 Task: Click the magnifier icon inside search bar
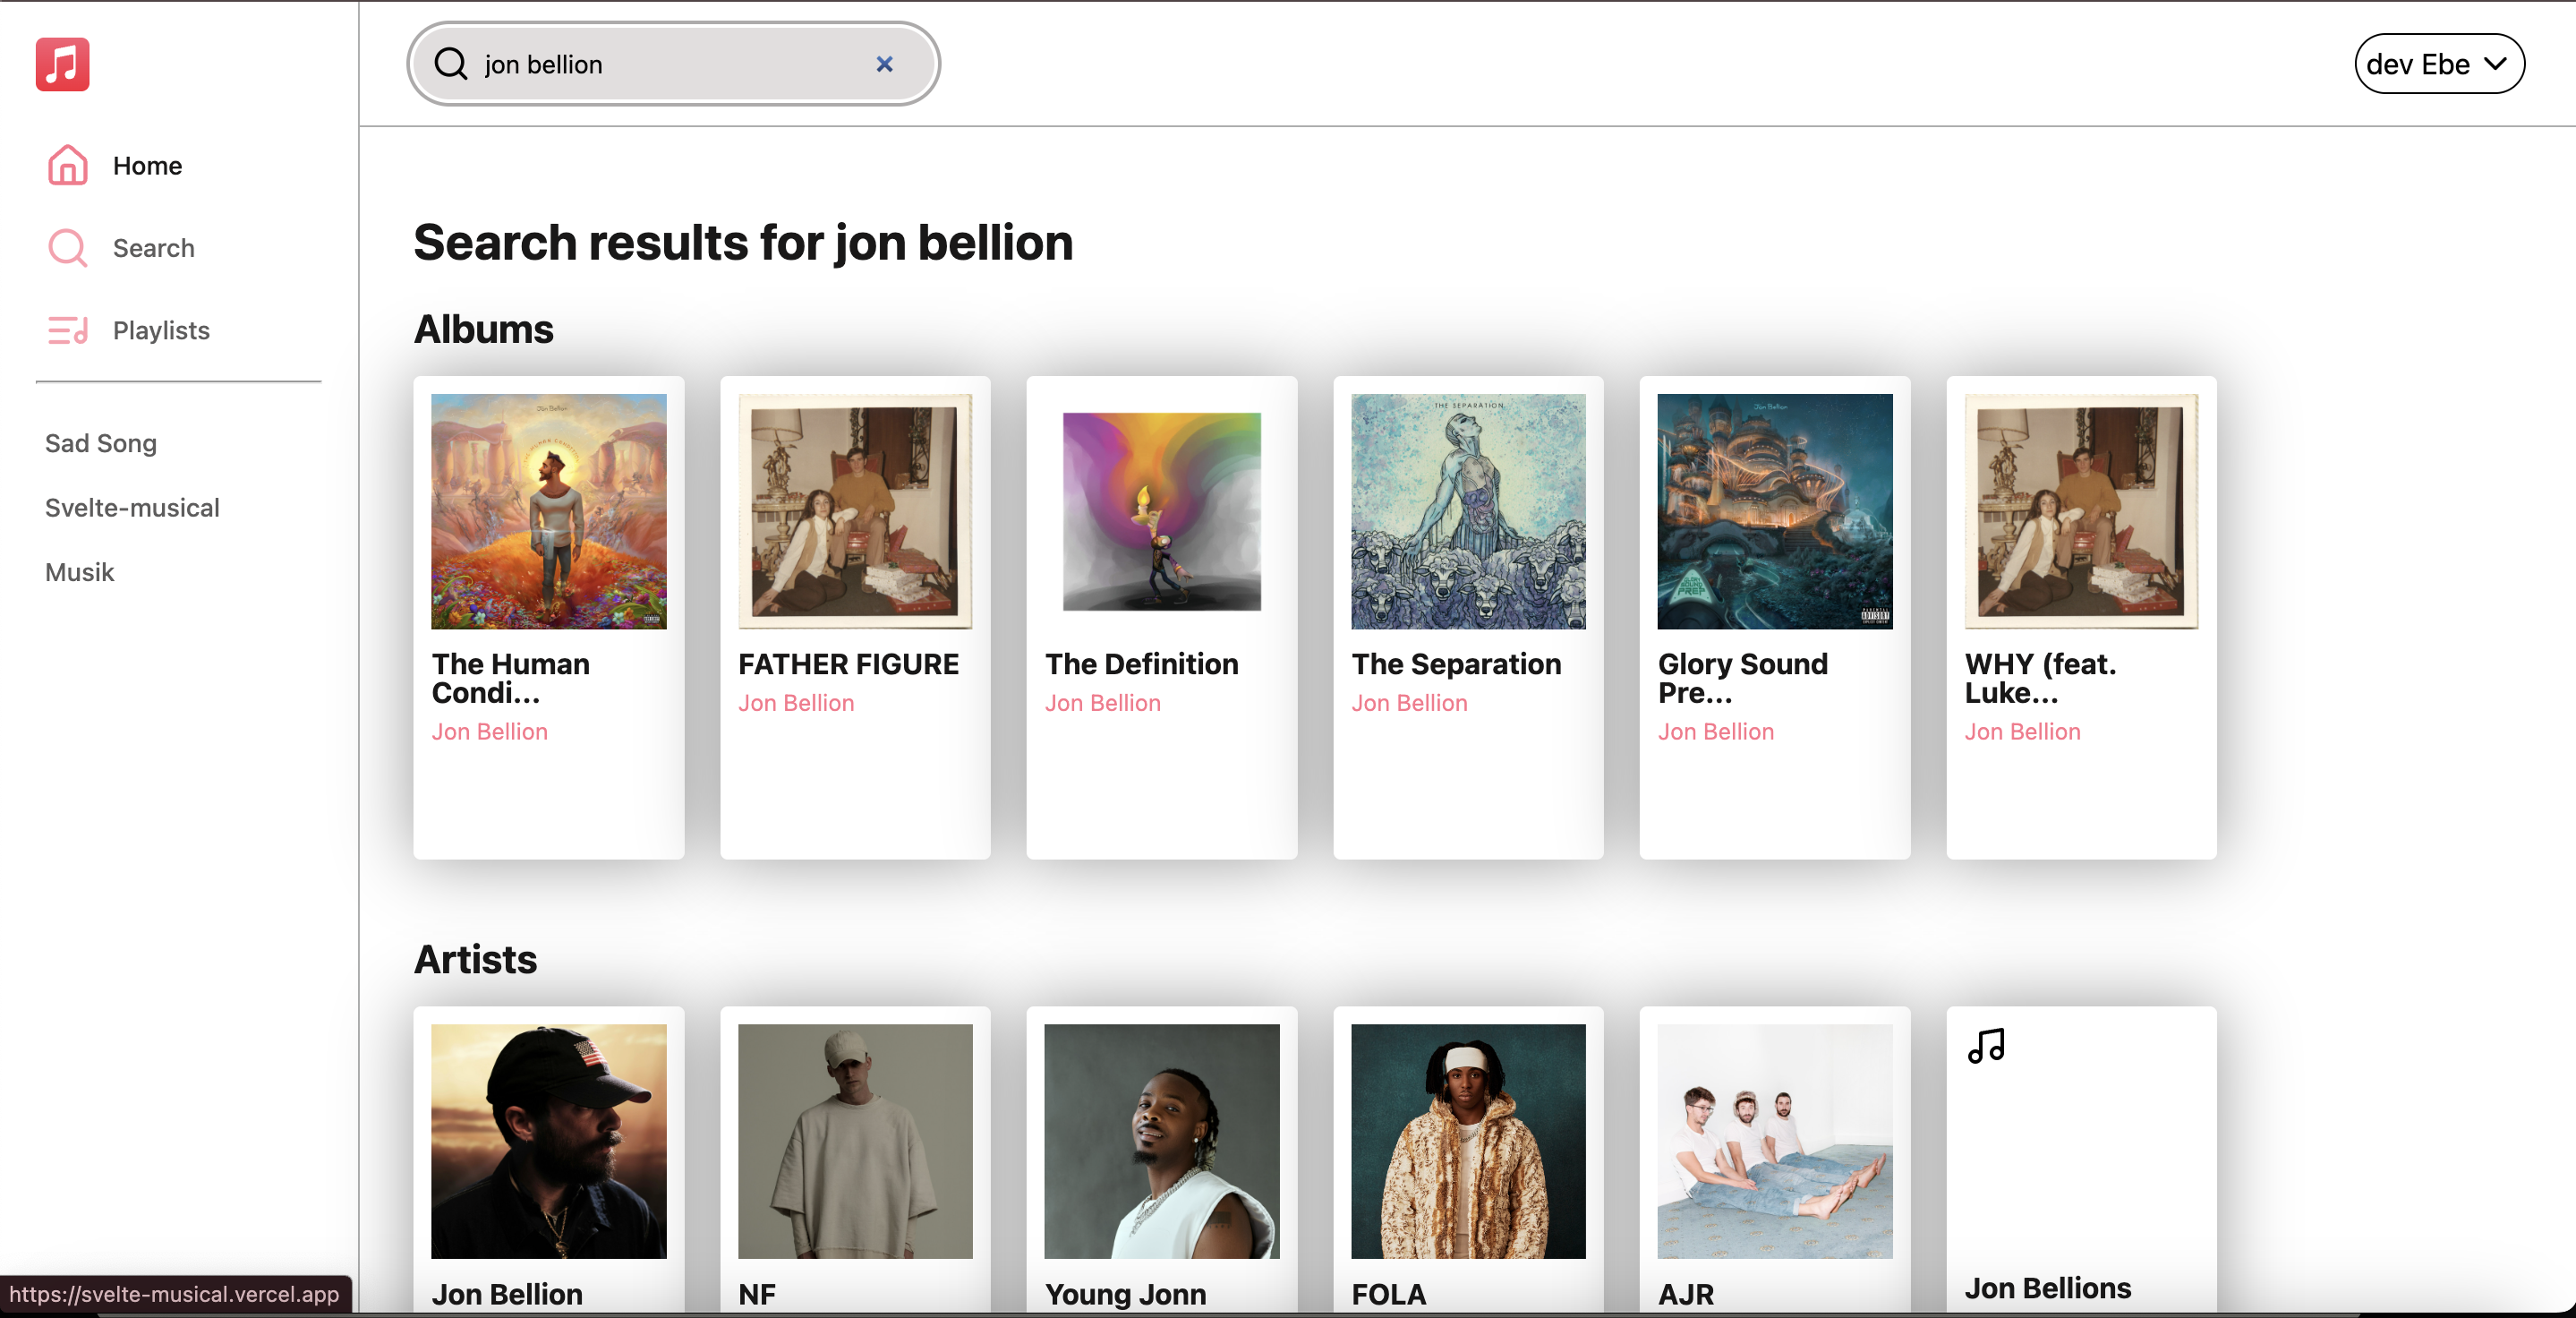click(451, 64)
